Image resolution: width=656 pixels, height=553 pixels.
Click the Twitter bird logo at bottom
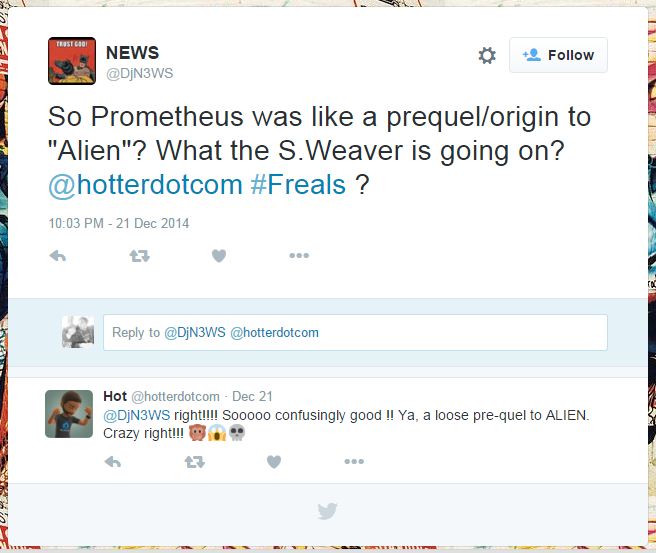click(x=327, y=511)
